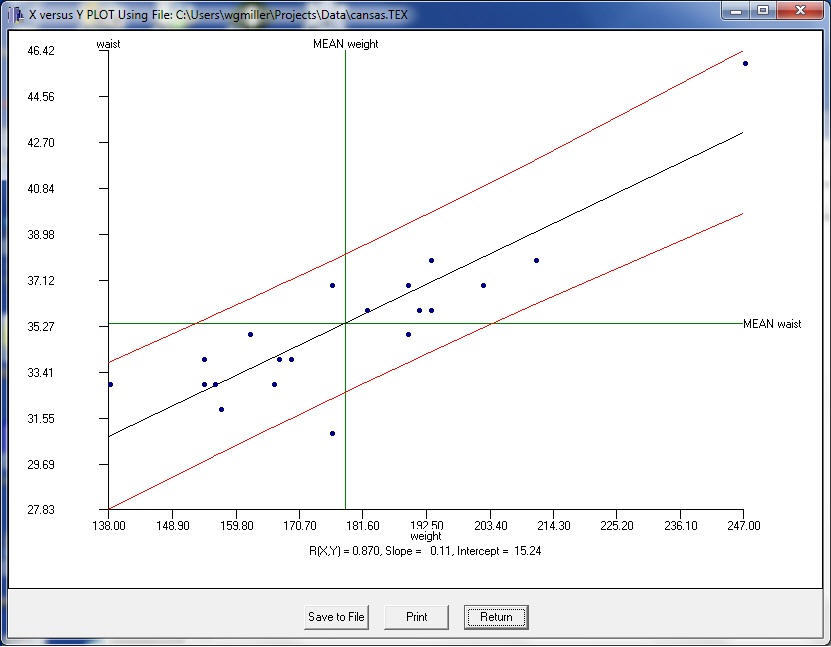This screenshot has height=647, width=831.
Task: Click the x-axis value 170.70
Action: tap(299, 526)
